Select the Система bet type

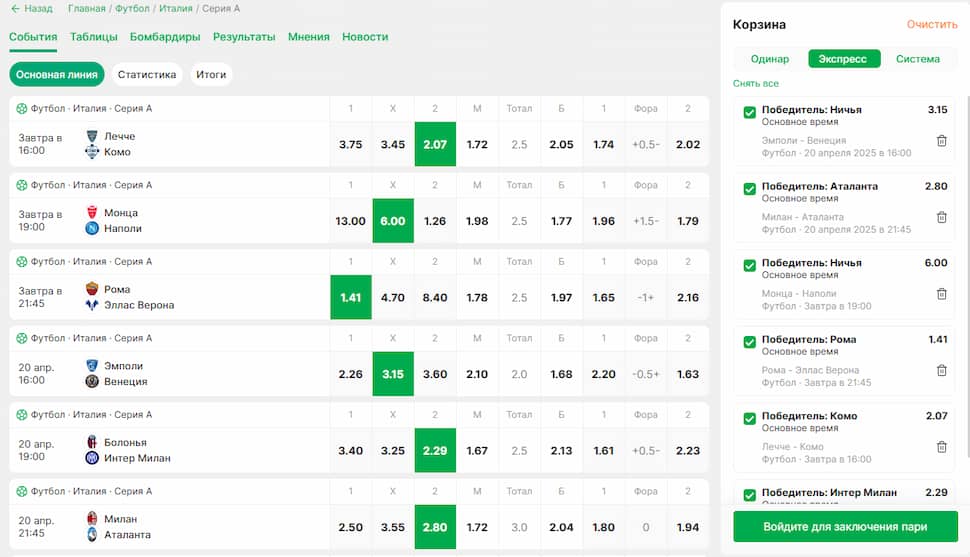pyautogui.click(x=917, y=59)
